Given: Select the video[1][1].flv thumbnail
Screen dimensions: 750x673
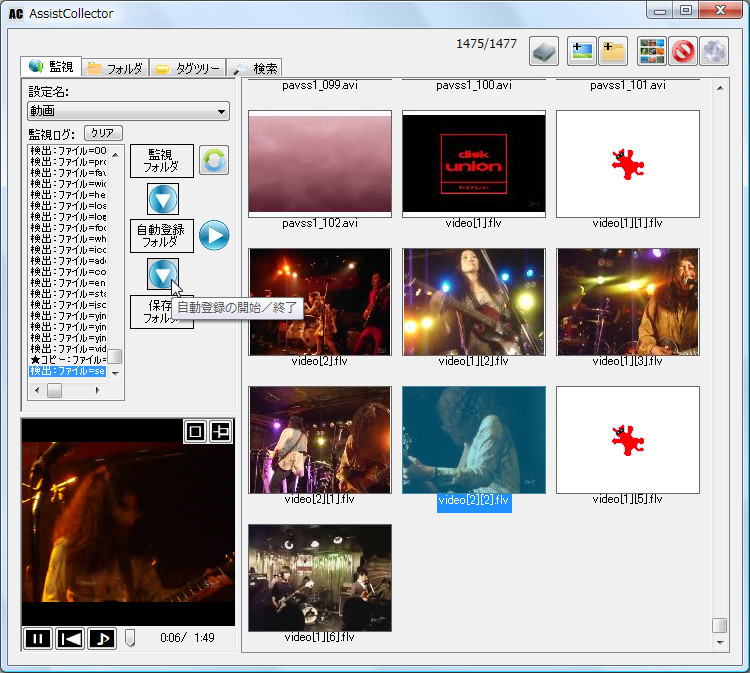Looking at the screenshot, I should click(x=628, y=164).
